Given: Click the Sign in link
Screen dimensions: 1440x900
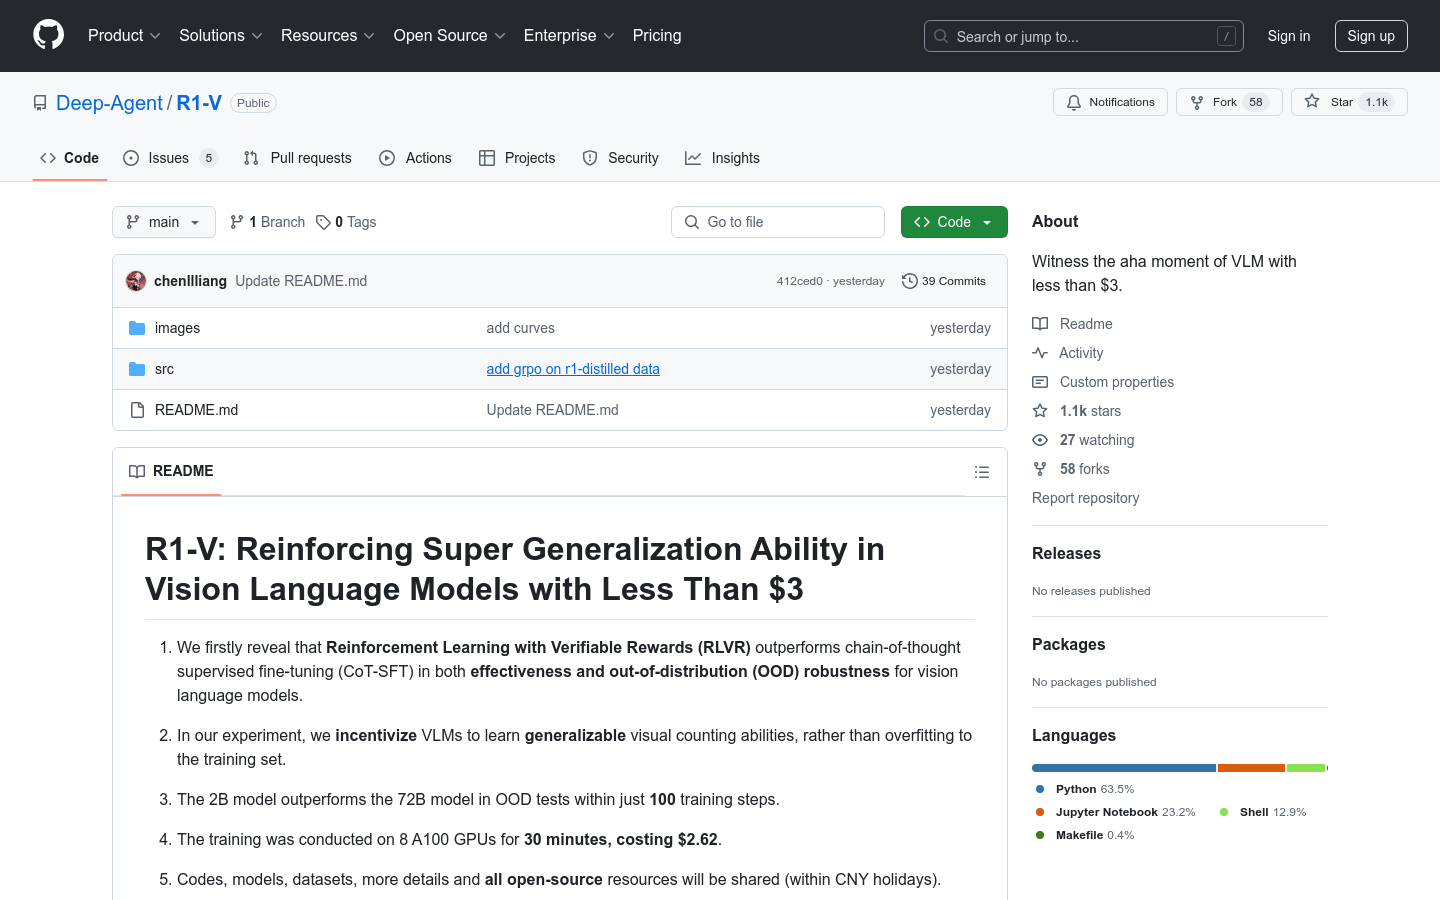Looking at the screenshot, I should [1289, 36].
